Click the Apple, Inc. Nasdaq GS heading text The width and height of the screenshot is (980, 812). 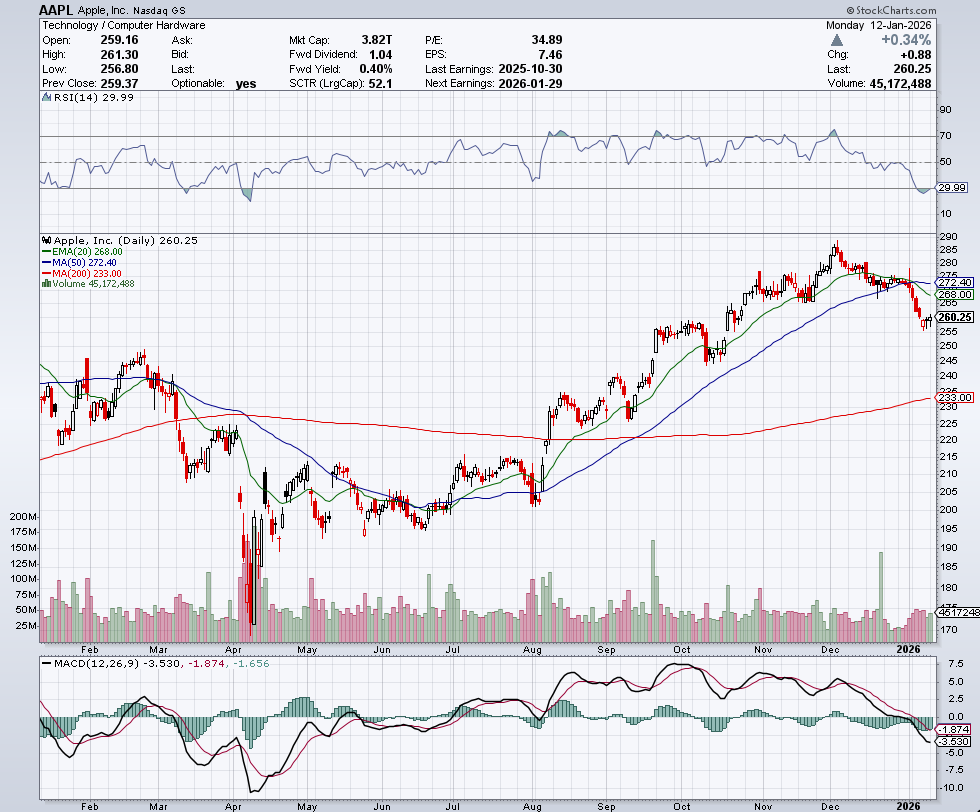pyautogui.click(x=131, y=11)
